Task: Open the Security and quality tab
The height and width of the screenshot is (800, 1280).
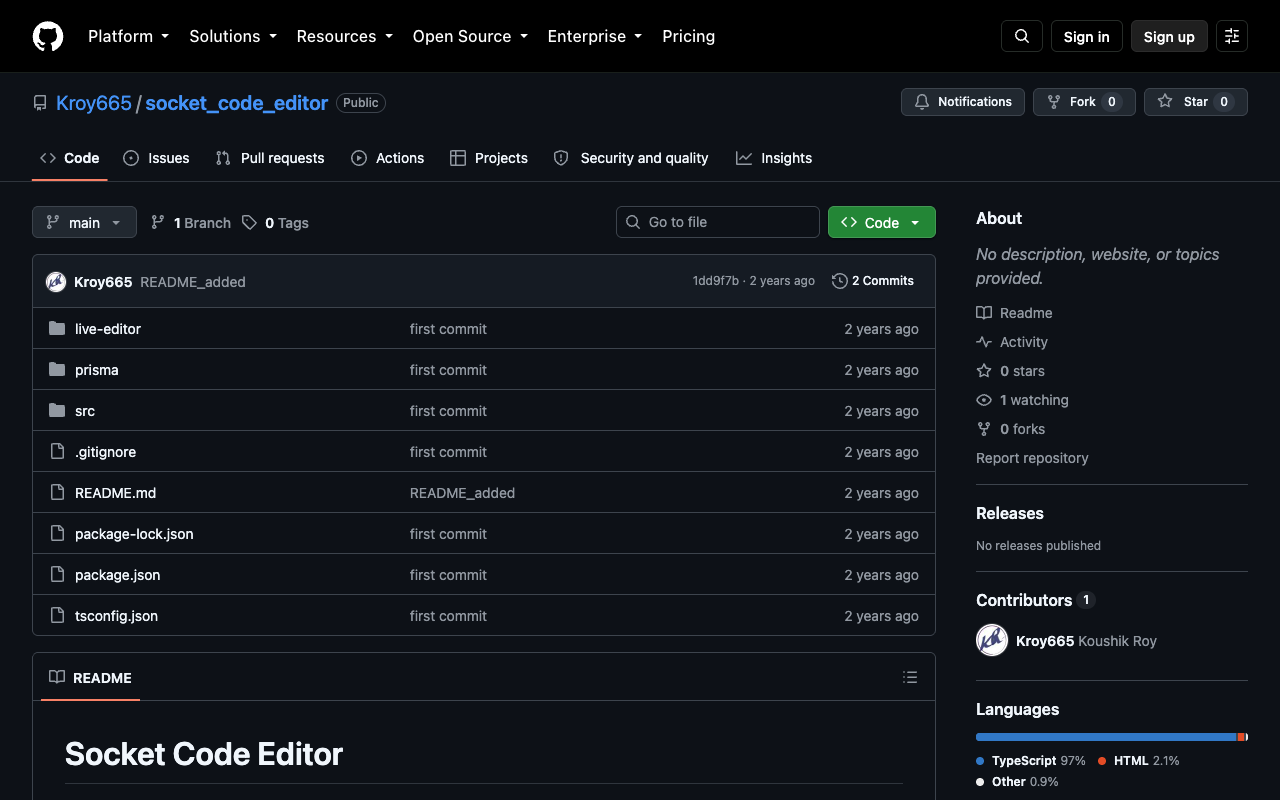Action: [x=631, y=158]
